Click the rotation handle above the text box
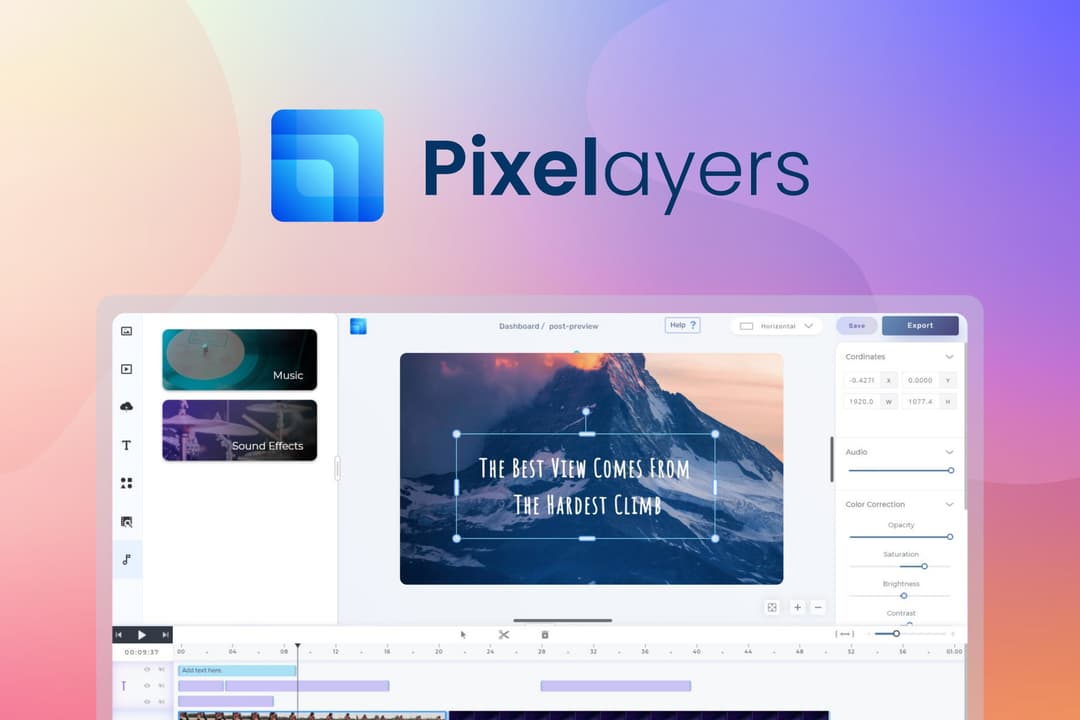Viewport: 1080px width, 720px height. (586, 411)
